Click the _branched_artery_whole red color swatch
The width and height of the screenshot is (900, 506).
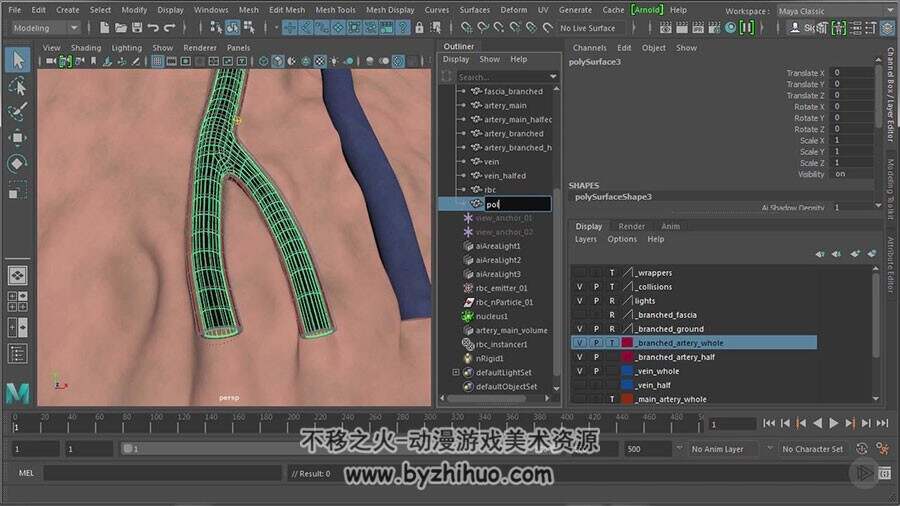[x=627, y=343]
